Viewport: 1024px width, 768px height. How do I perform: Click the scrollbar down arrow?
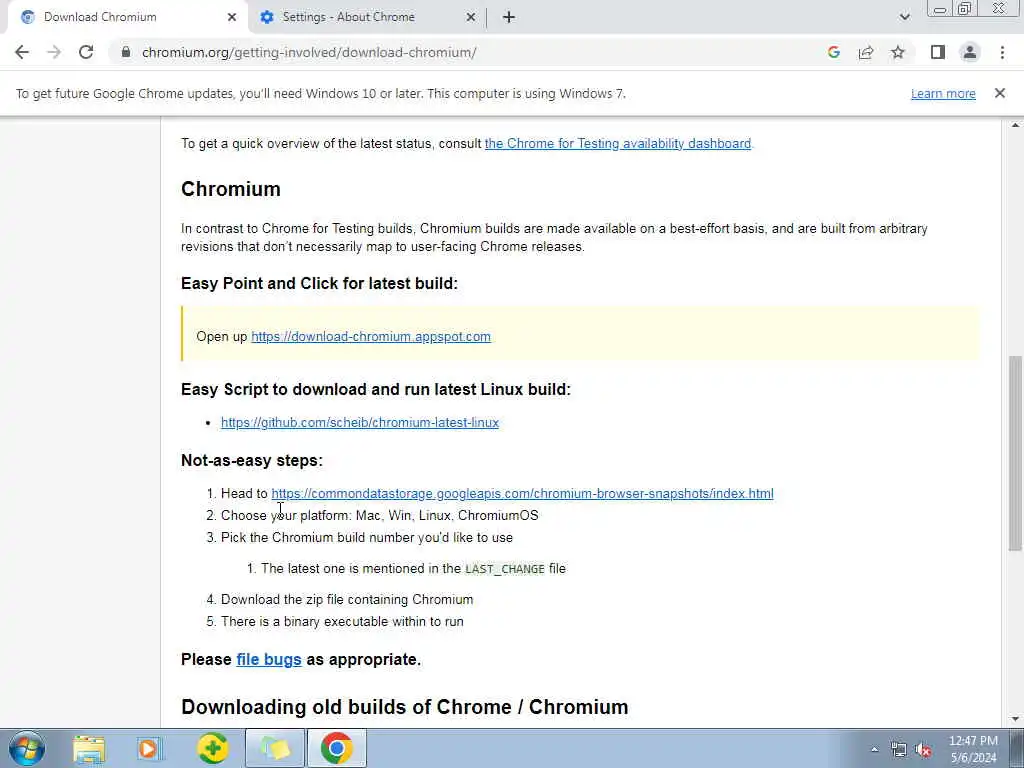point(1015,720)
